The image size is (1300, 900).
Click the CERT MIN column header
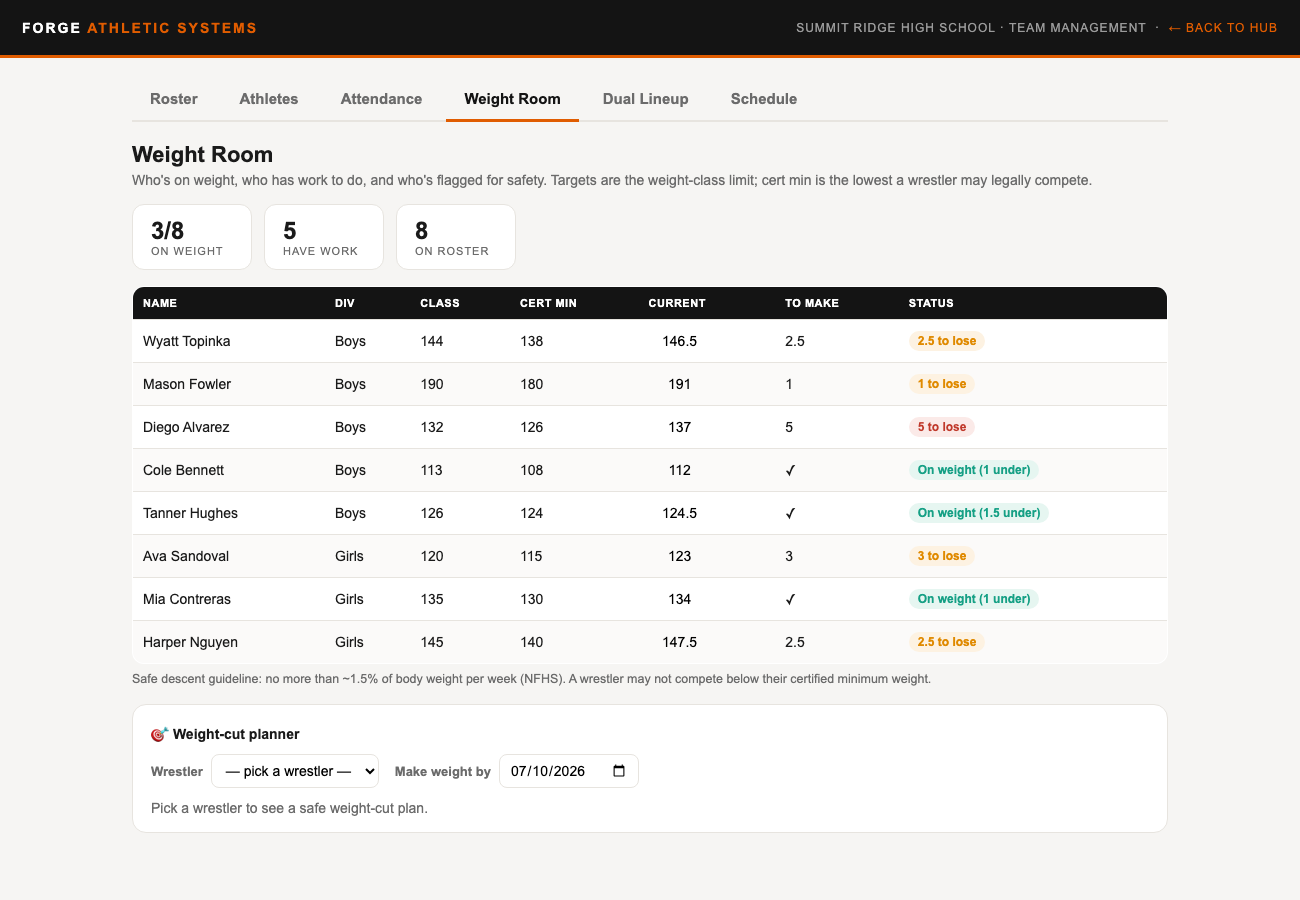[548, 303]
